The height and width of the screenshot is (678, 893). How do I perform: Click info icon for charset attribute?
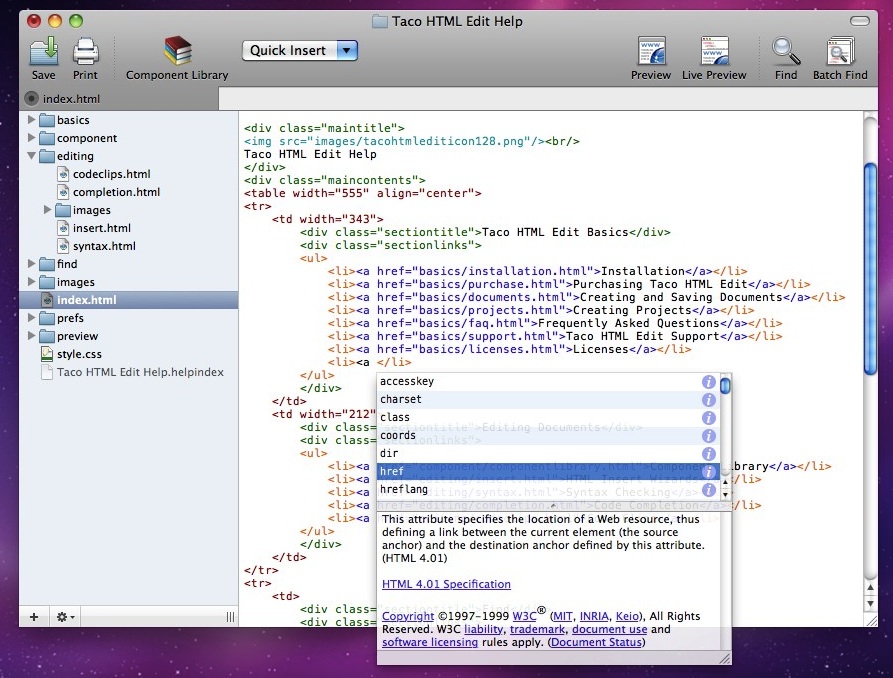[708, 400]
